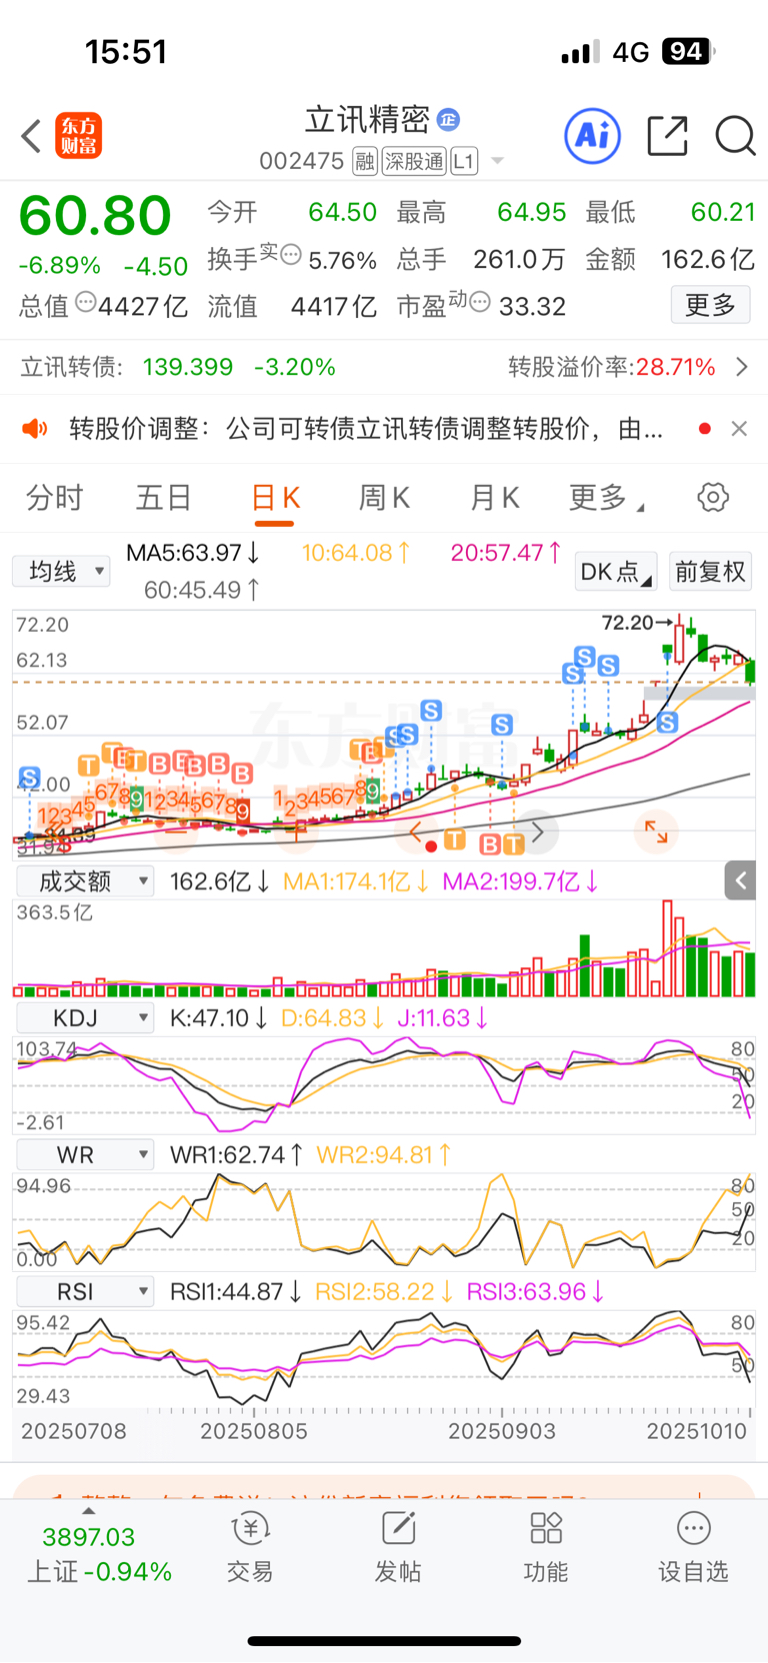Screen dimensions: 768x1663
Task: Open the 东方财富 logo icon
Action: coord(79,136)
